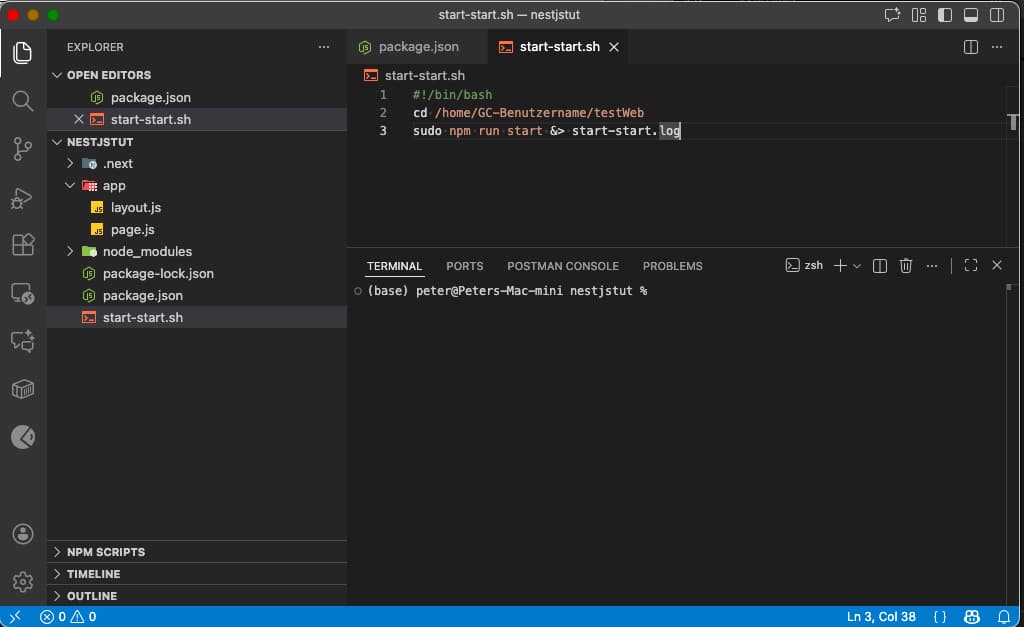1024x627 pixels.
Task: Switch to the TERMINAL panel tab
Action: coord(394,266)
